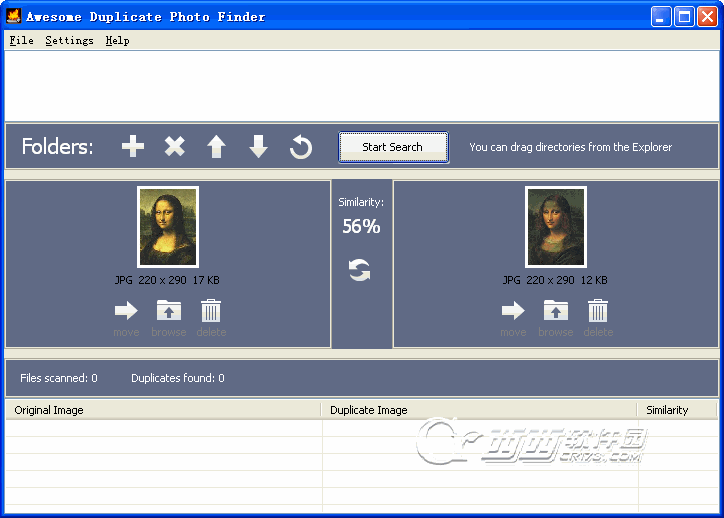Click the 'JPG 220 x 290 17 KB' label
Viewport: 724px width, 518px height.
(167, 280)
